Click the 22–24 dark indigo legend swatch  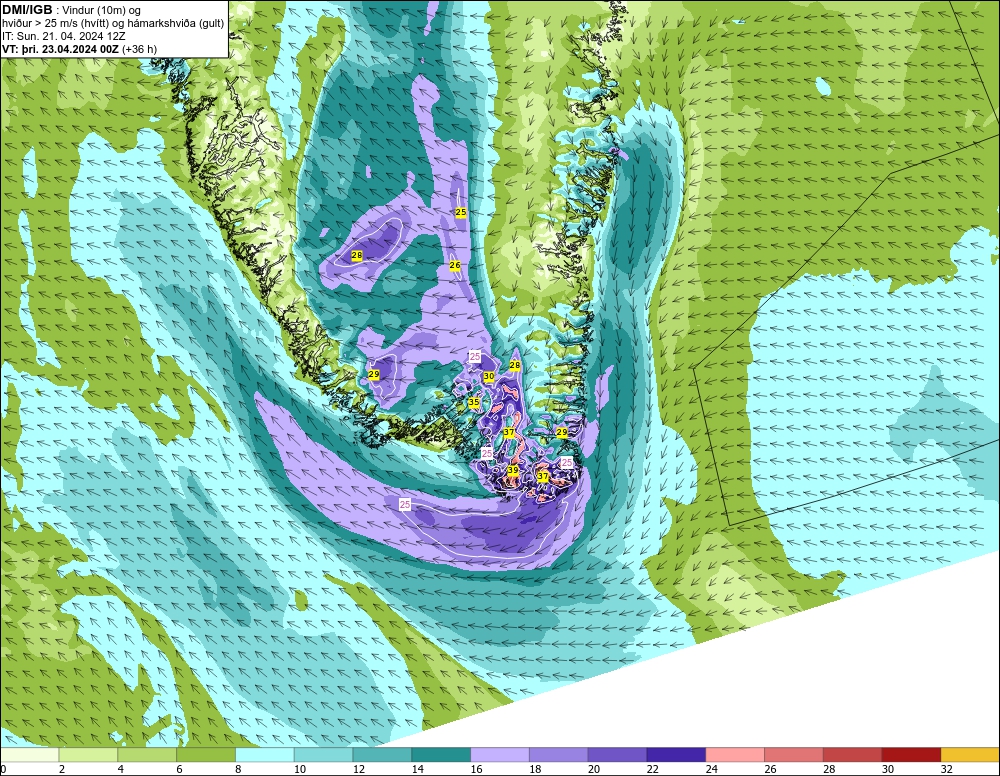(x=675, y=755)
